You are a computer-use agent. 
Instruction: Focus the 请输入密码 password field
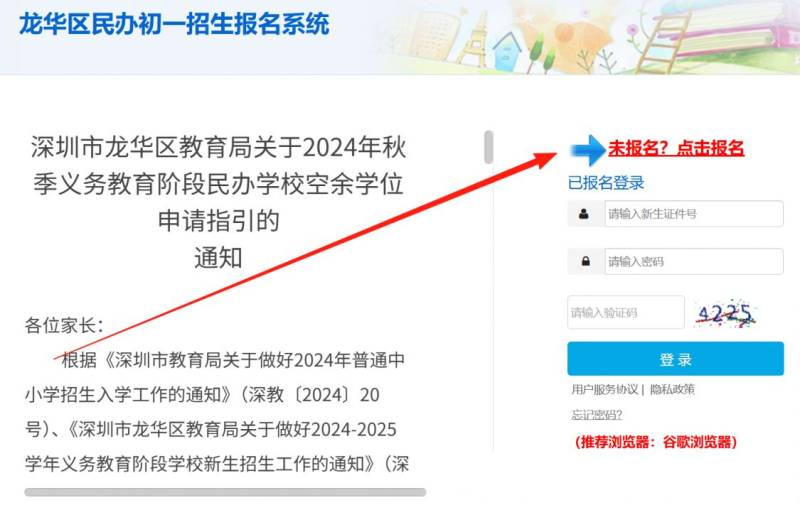[x=694, y=261]
